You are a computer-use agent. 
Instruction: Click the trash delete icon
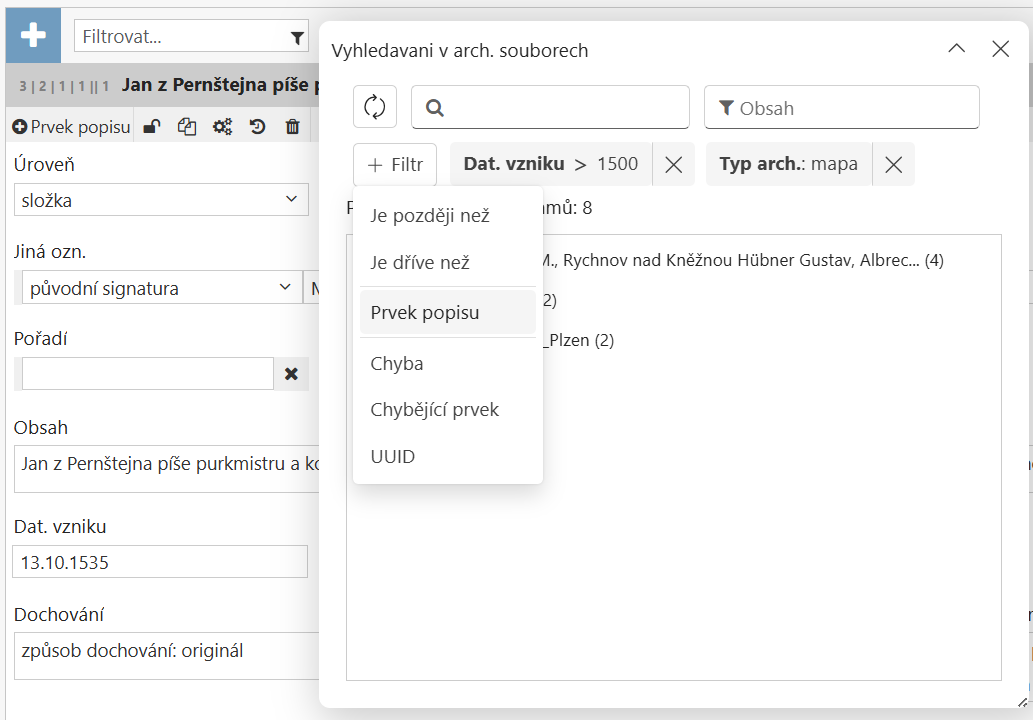pyautogui.click(x=292, y=127)
